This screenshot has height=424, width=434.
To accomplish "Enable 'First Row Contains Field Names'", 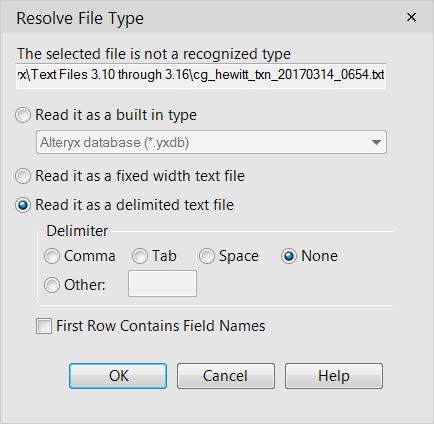I will (x=44, y=326).
